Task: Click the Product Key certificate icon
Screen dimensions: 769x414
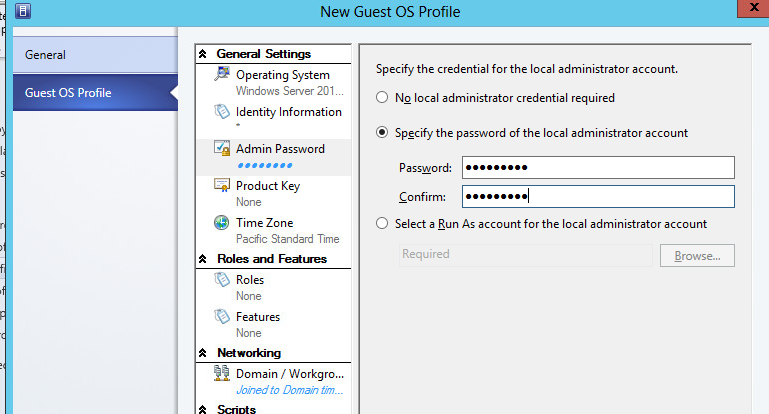Action: (x=222, y=185)
